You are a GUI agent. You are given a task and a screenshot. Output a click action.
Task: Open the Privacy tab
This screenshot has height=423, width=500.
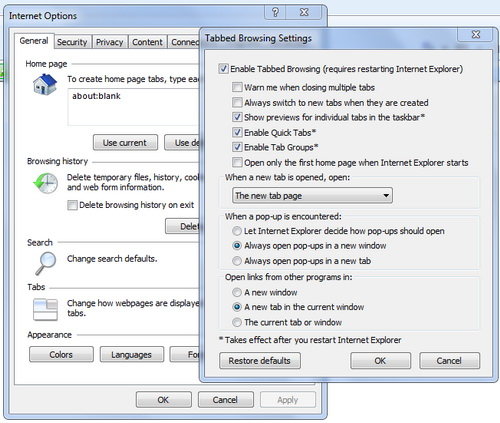(x=110, y=42)
